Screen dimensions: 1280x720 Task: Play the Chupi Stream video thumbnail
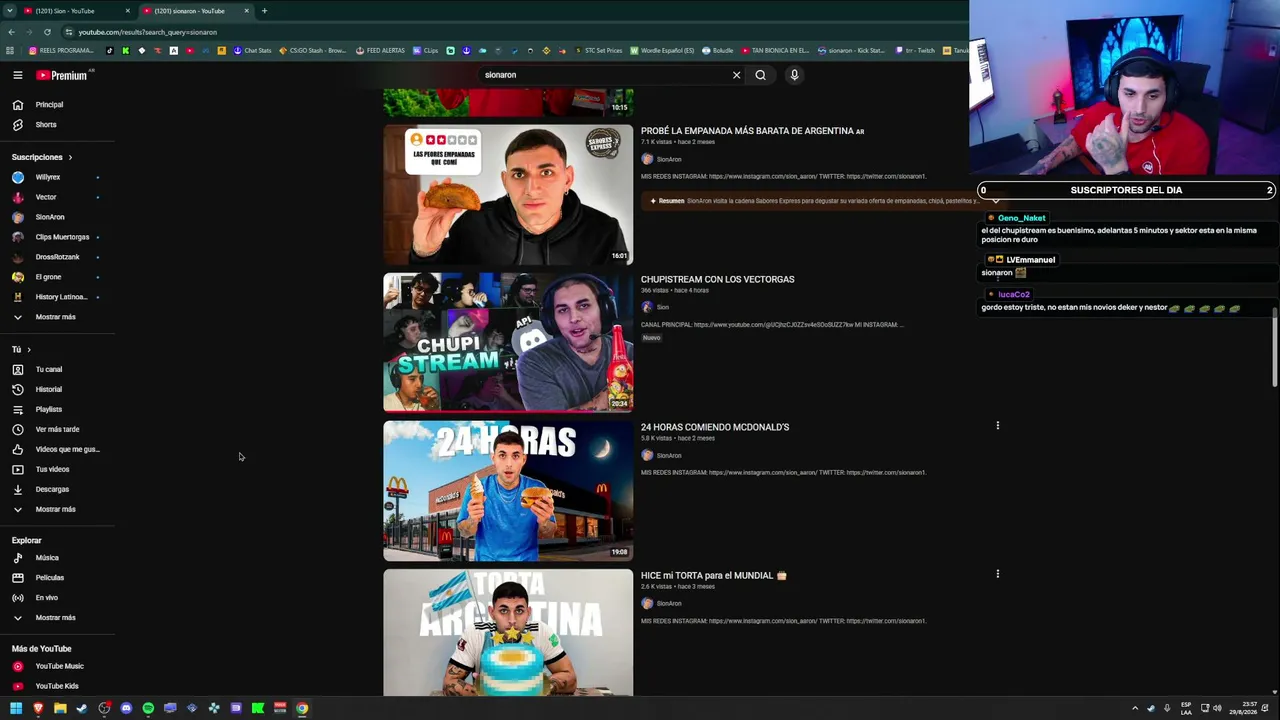coord(508,342)
